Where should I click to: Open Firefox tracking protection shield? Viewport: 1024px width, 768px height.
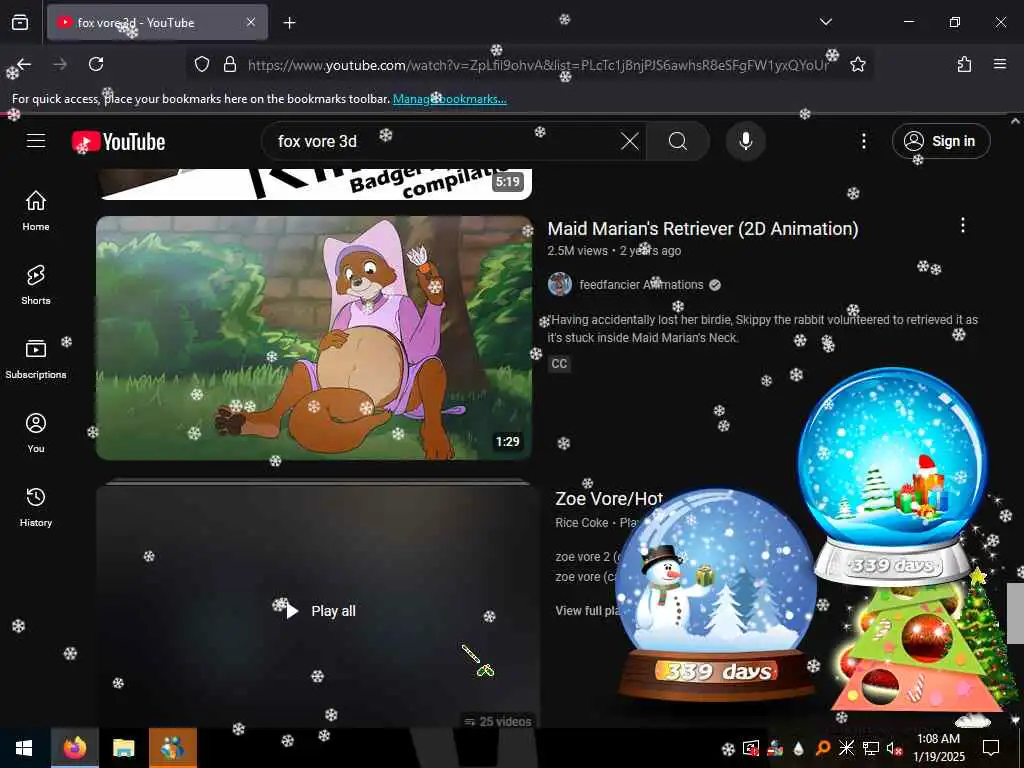(x=202, y=64)
